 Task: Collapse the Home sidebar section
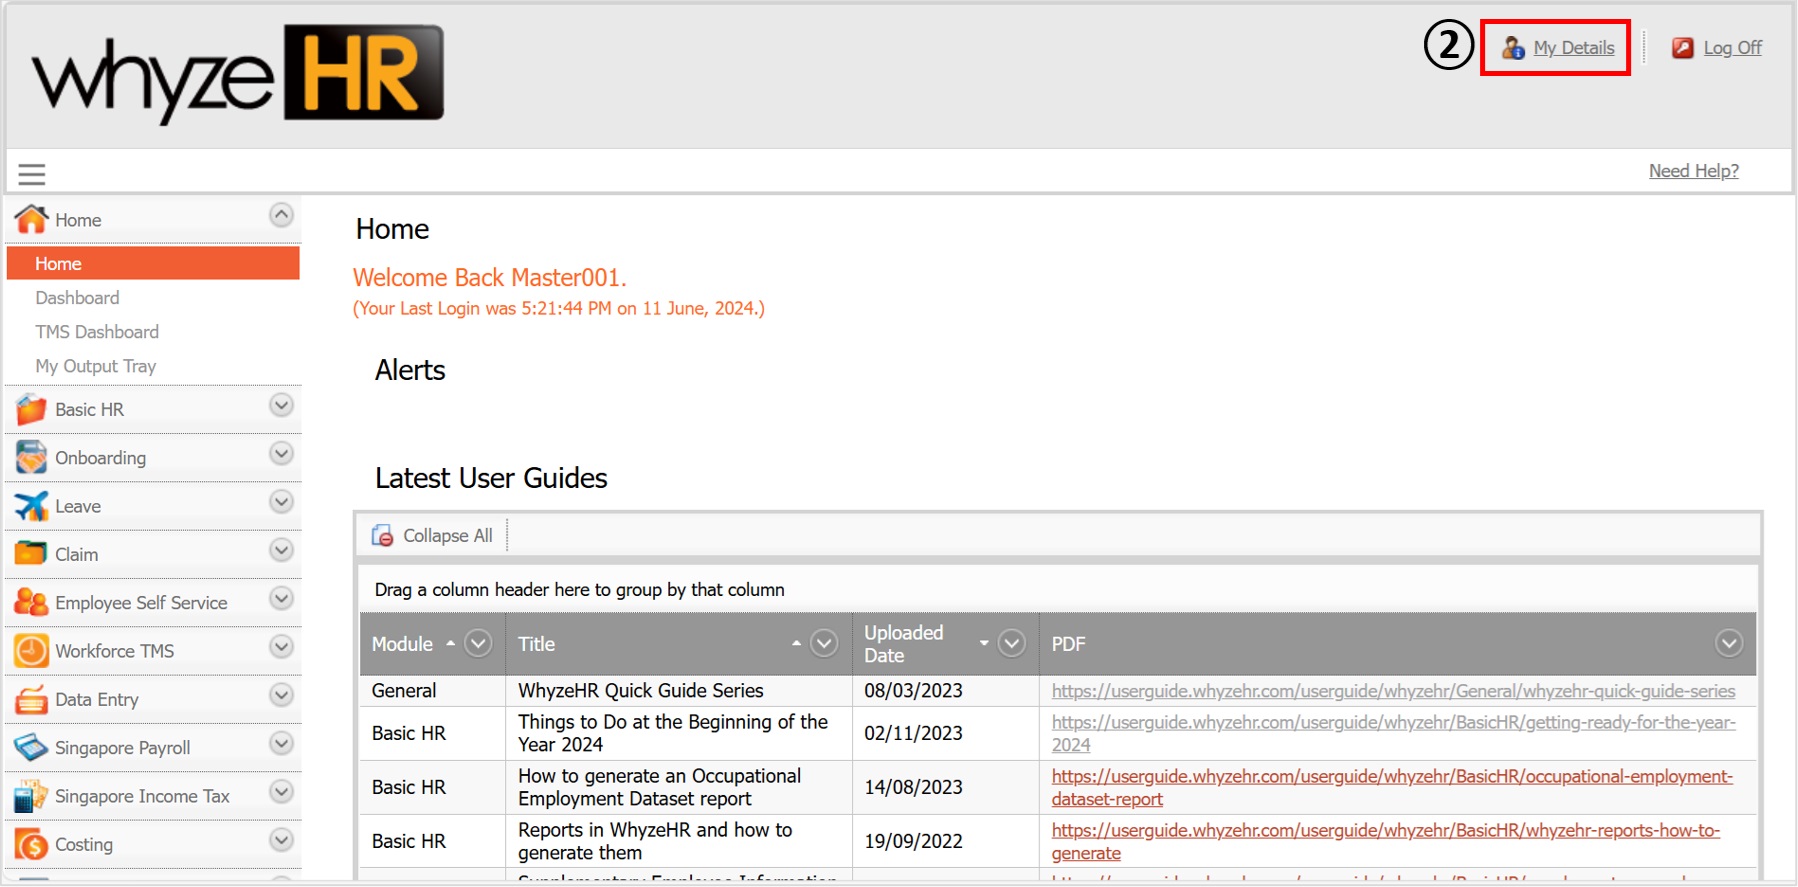coord(282,215)
